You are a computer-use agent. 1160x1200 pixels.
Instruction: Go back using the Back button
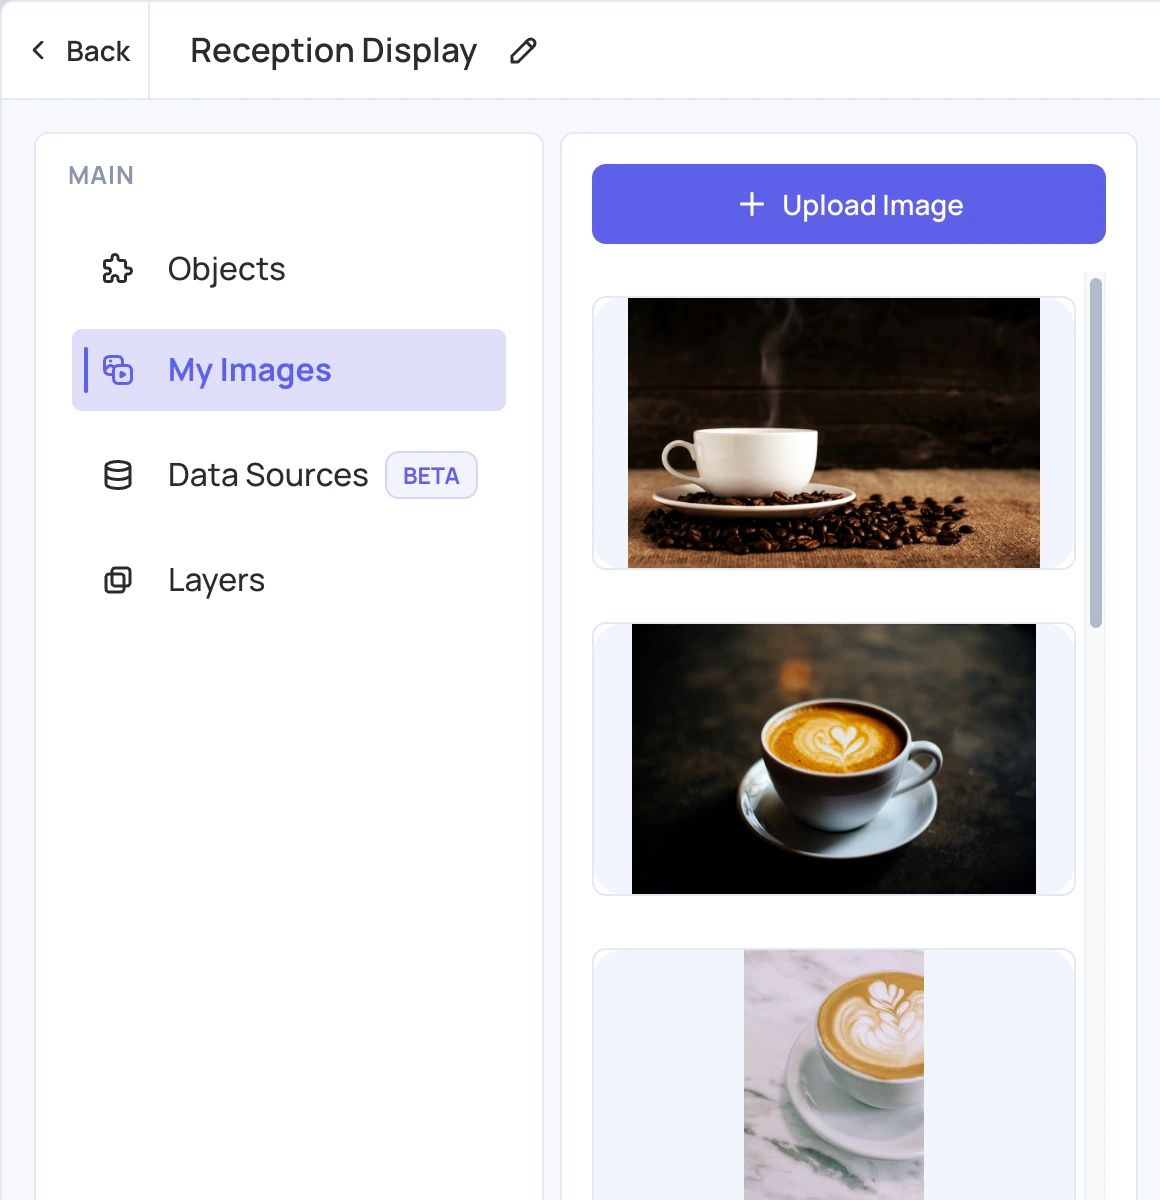tap(80, 51)
